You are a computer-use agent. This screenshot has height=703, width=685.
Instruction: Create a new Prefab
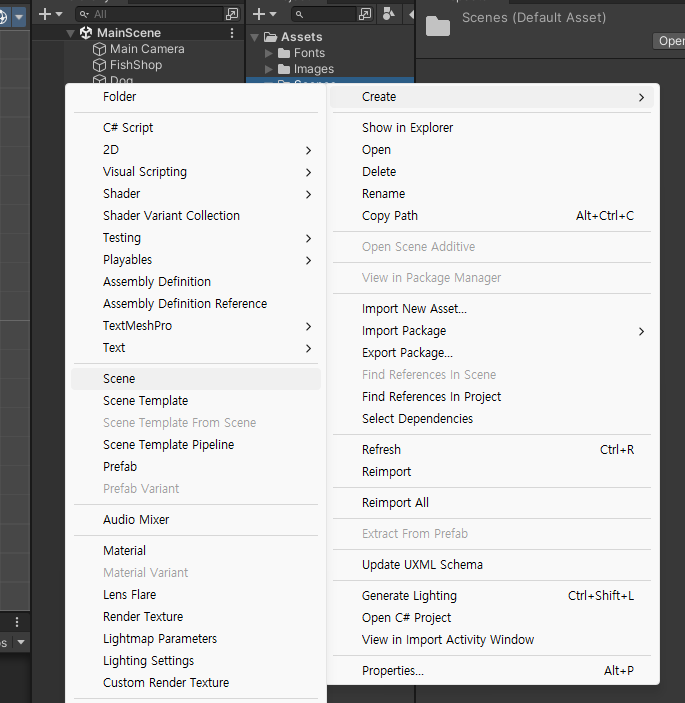(196, 467)
